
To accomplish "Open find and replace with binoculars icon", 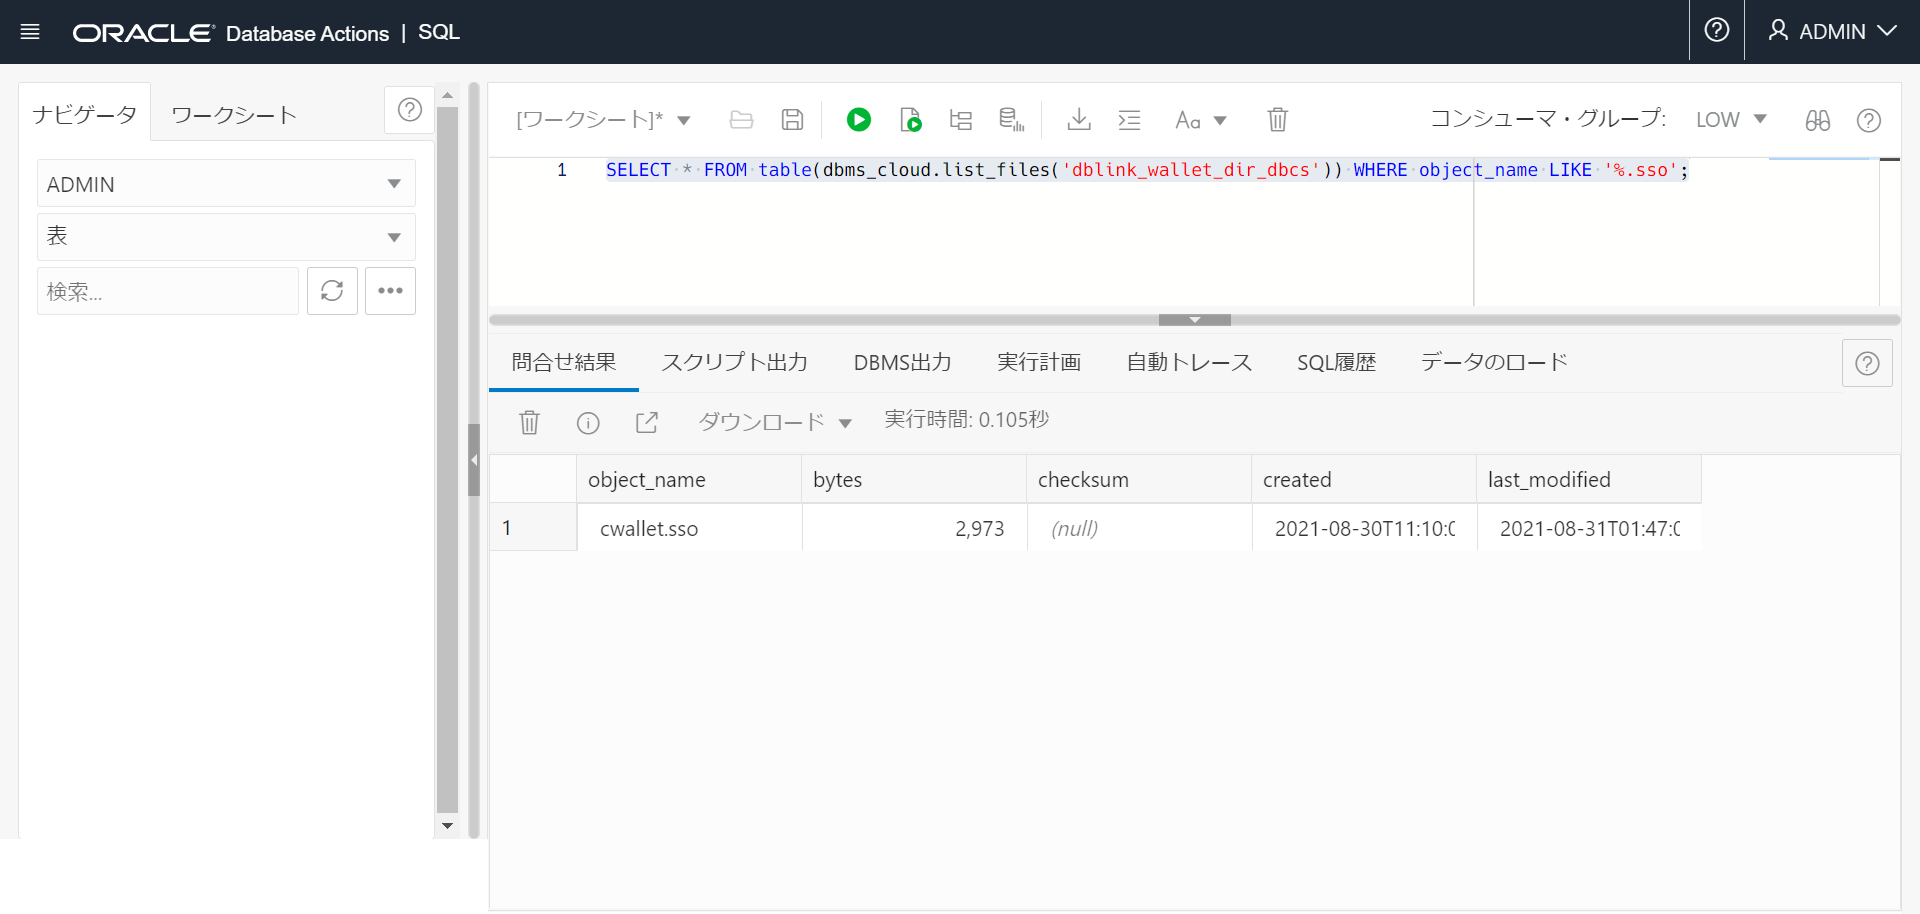I will [1818, 120].
